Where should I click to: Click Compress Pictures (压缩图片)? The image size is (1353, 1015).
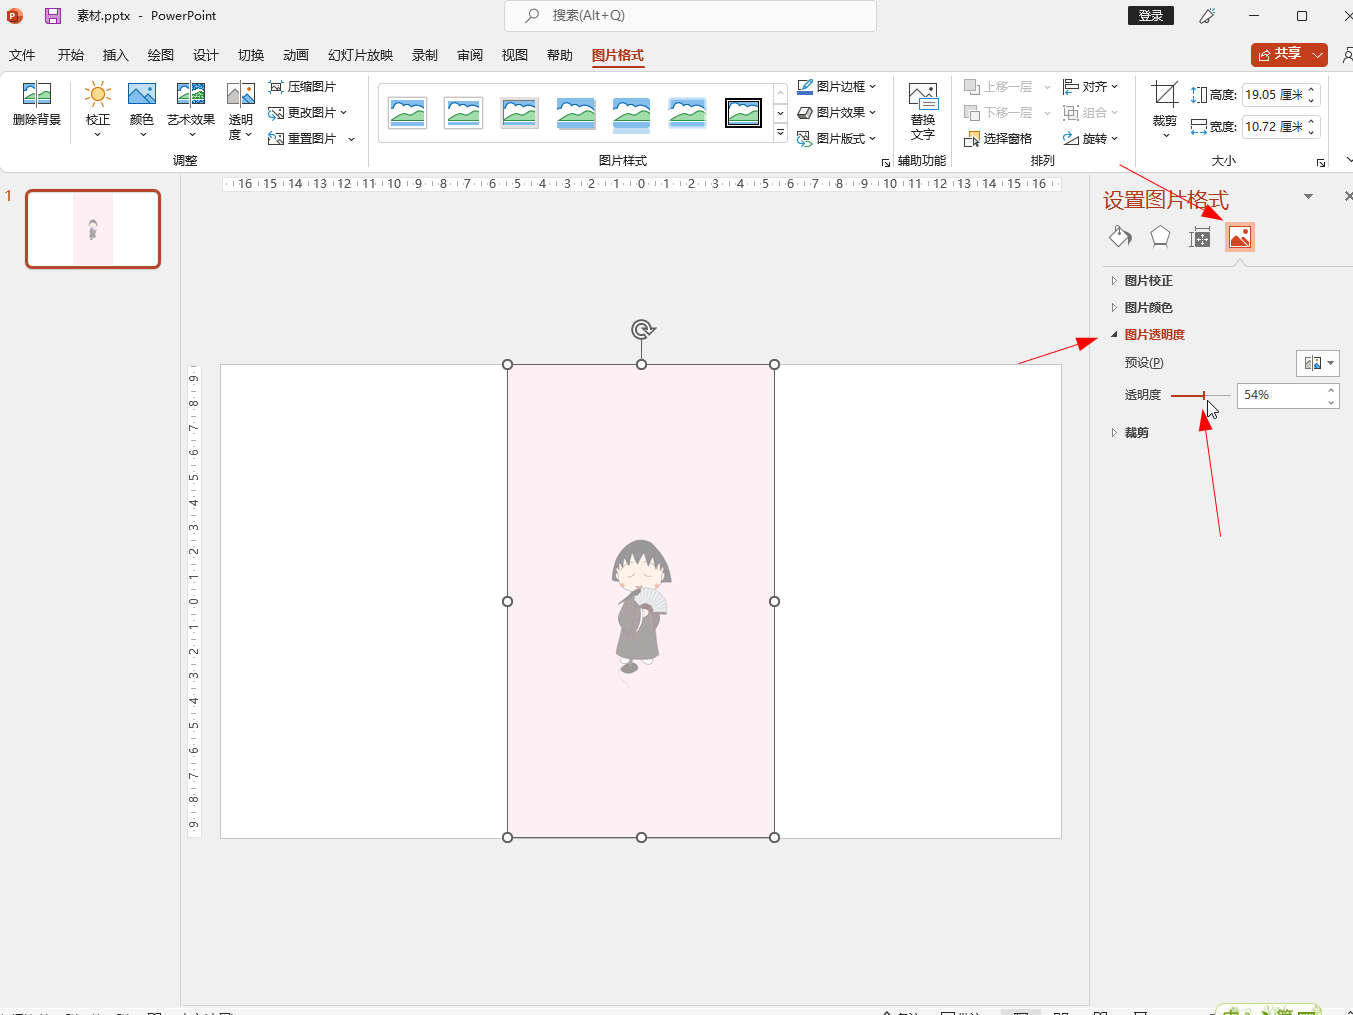click(302, 87)
